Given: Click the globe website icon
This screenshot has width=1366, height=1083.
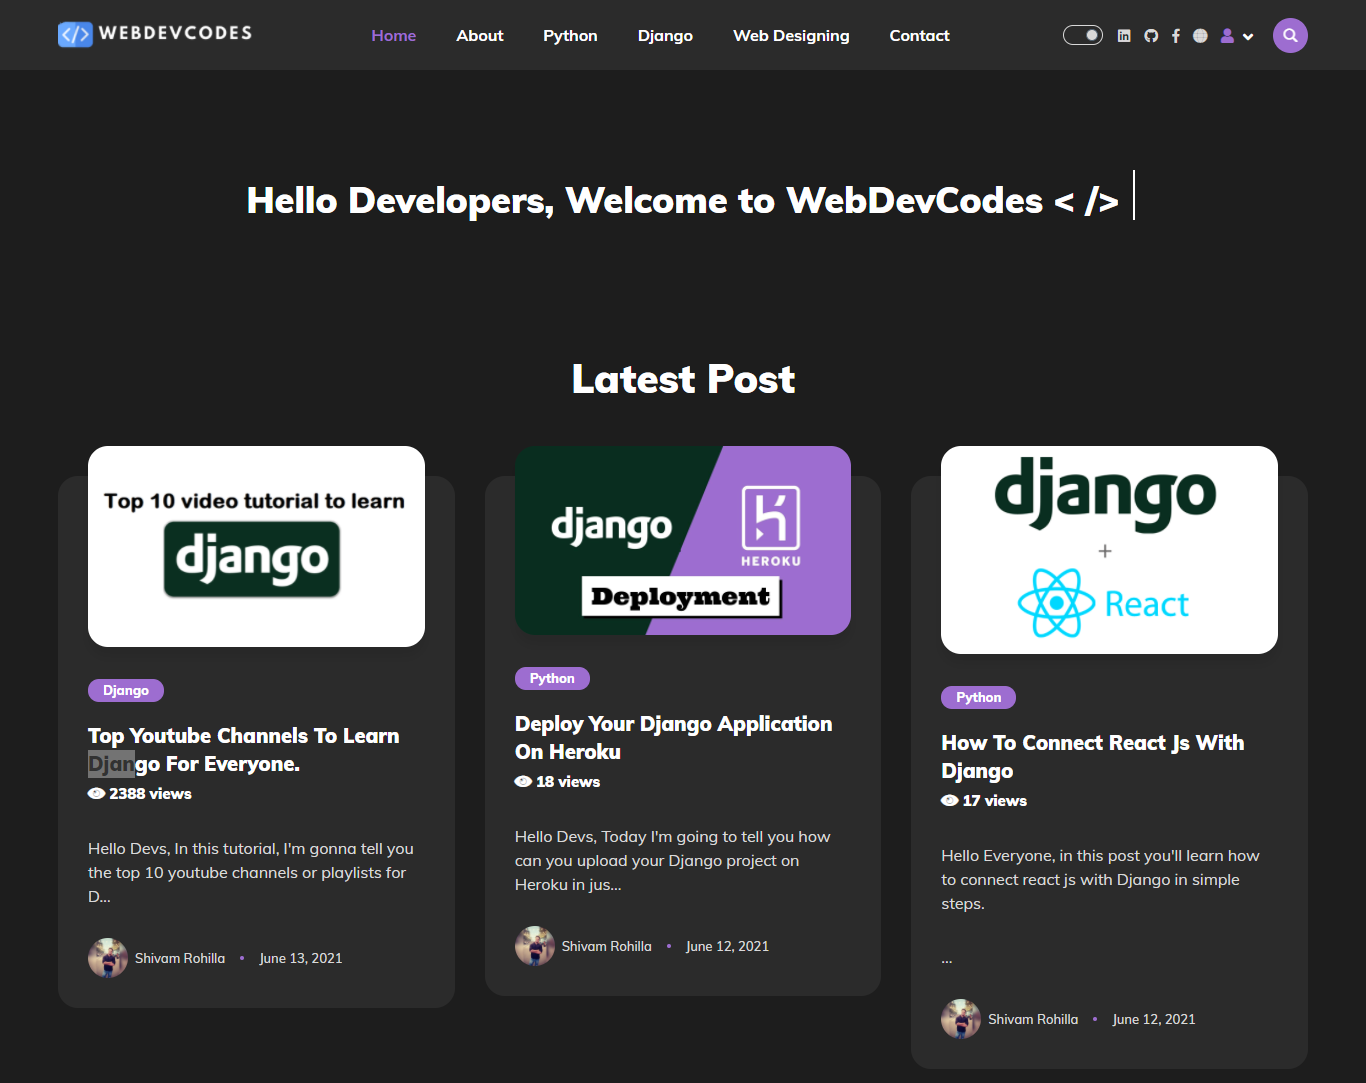Looking at the screenshot, I should (1200, 36).
